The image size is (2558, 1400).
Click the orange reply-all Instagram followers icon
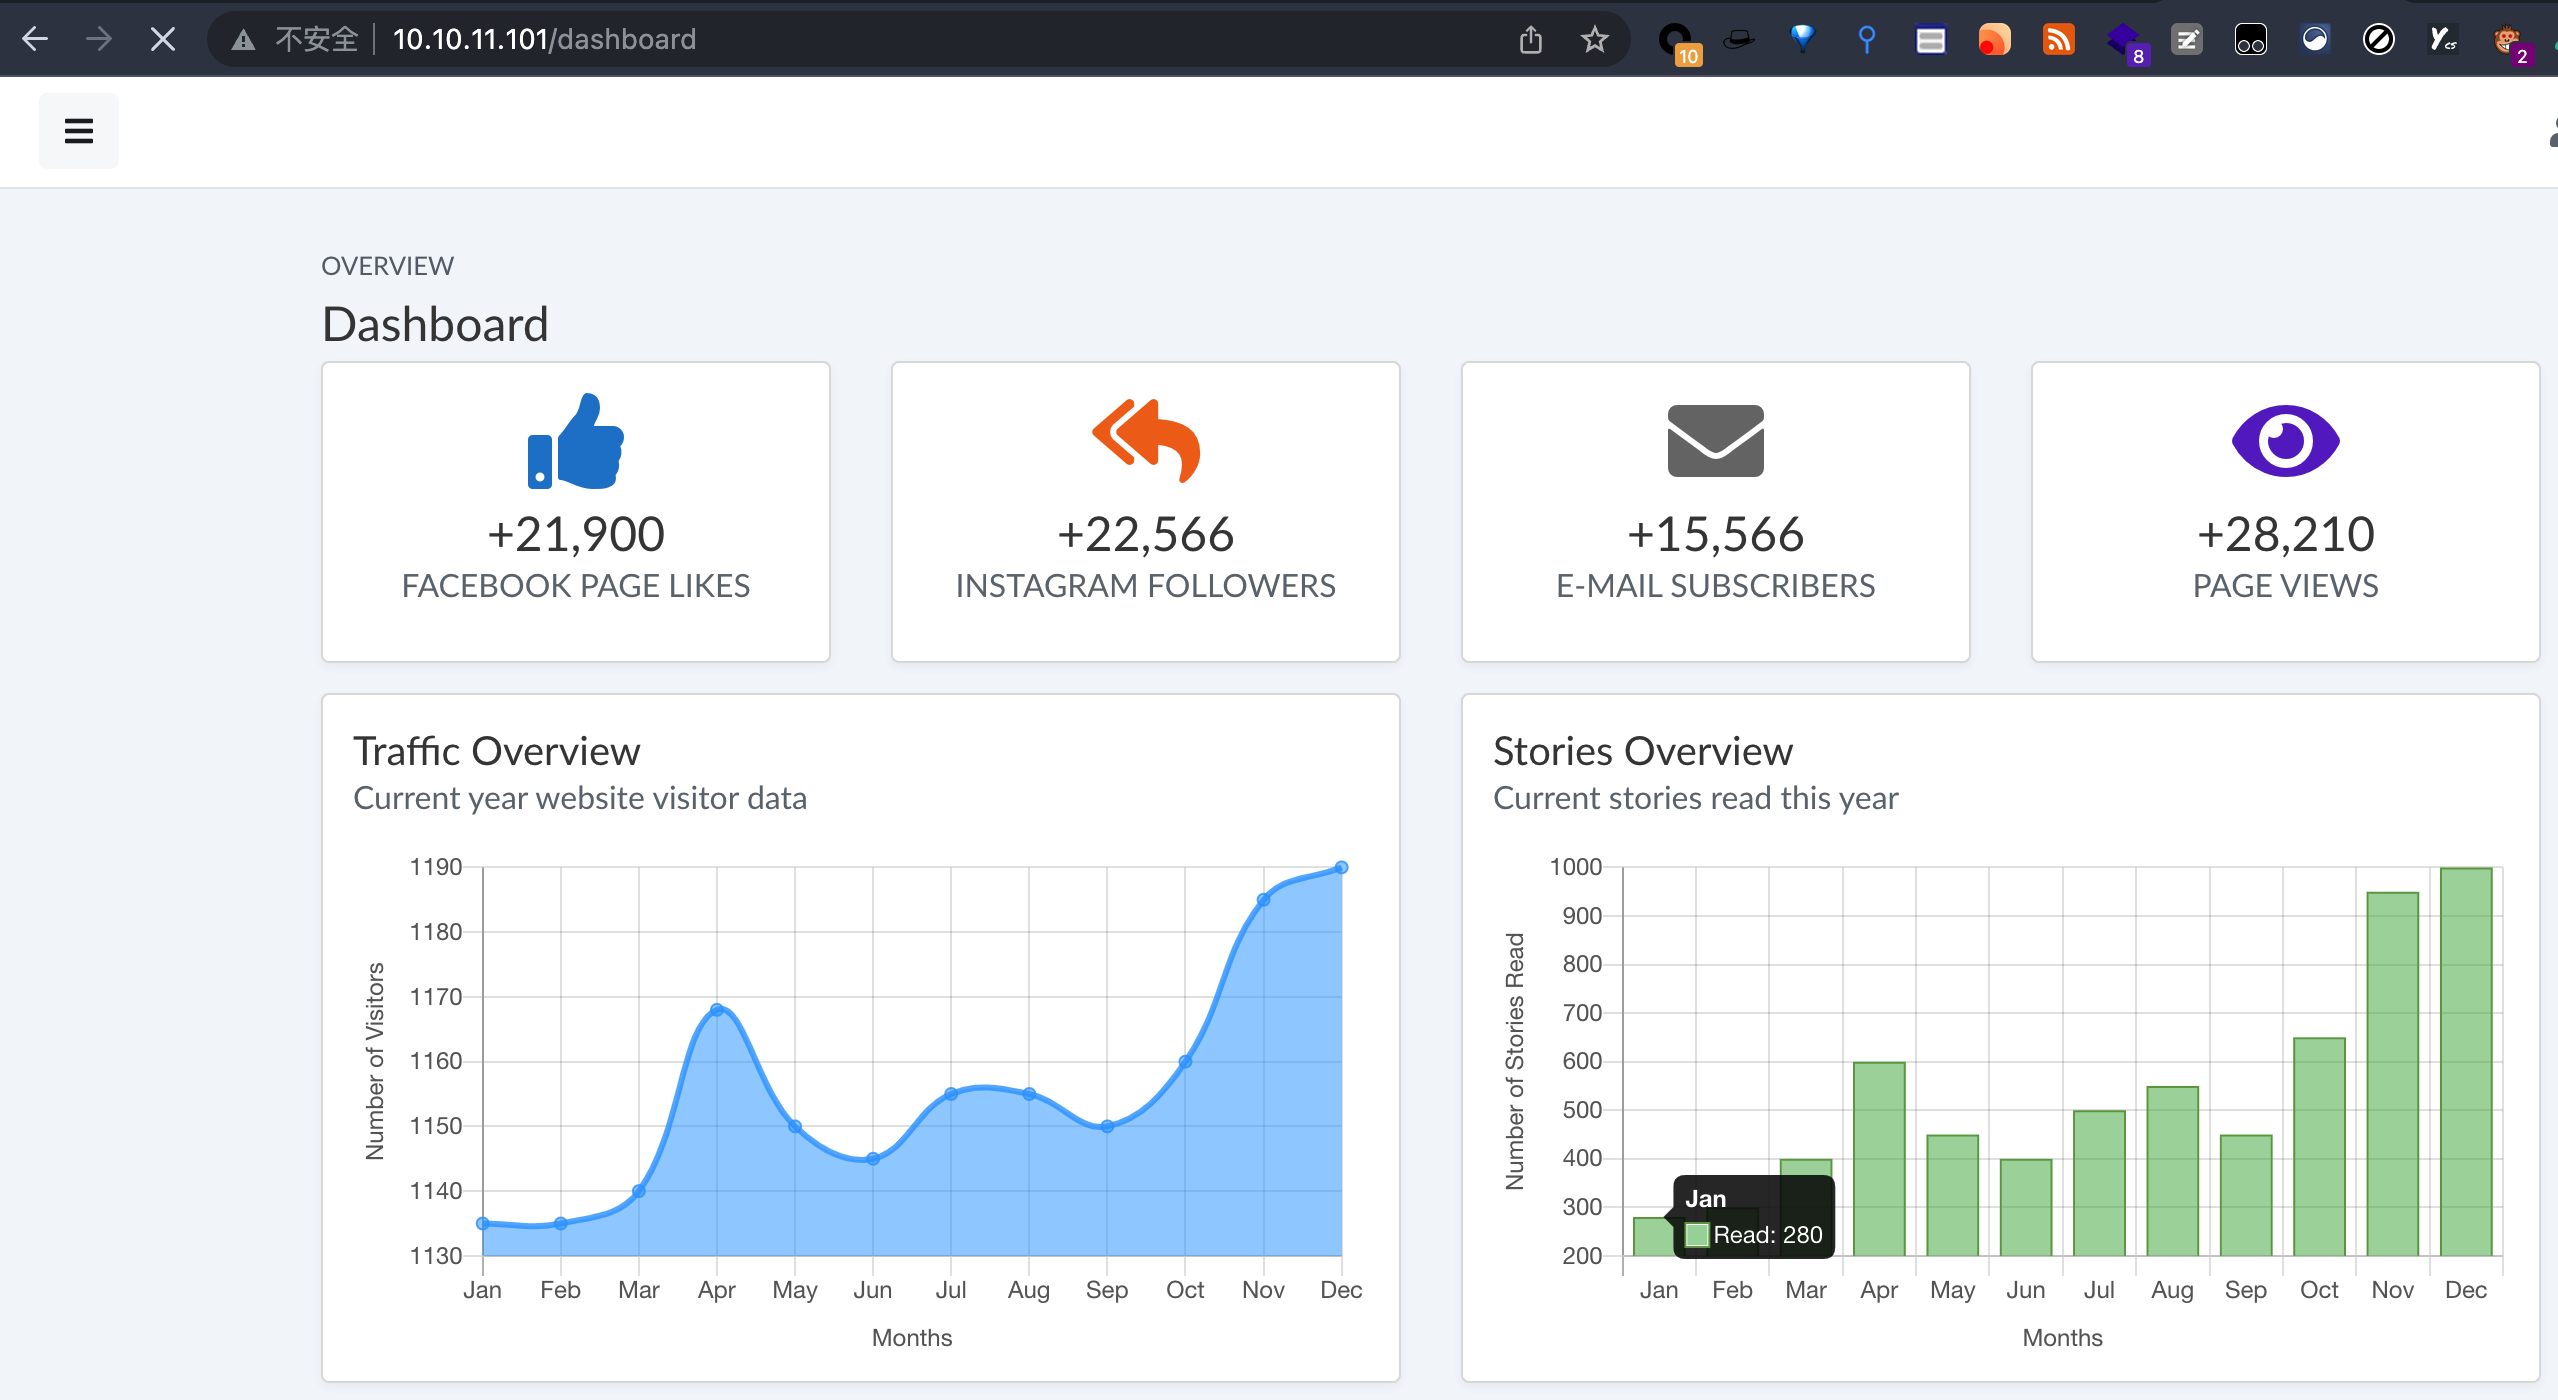(1146, 441)
